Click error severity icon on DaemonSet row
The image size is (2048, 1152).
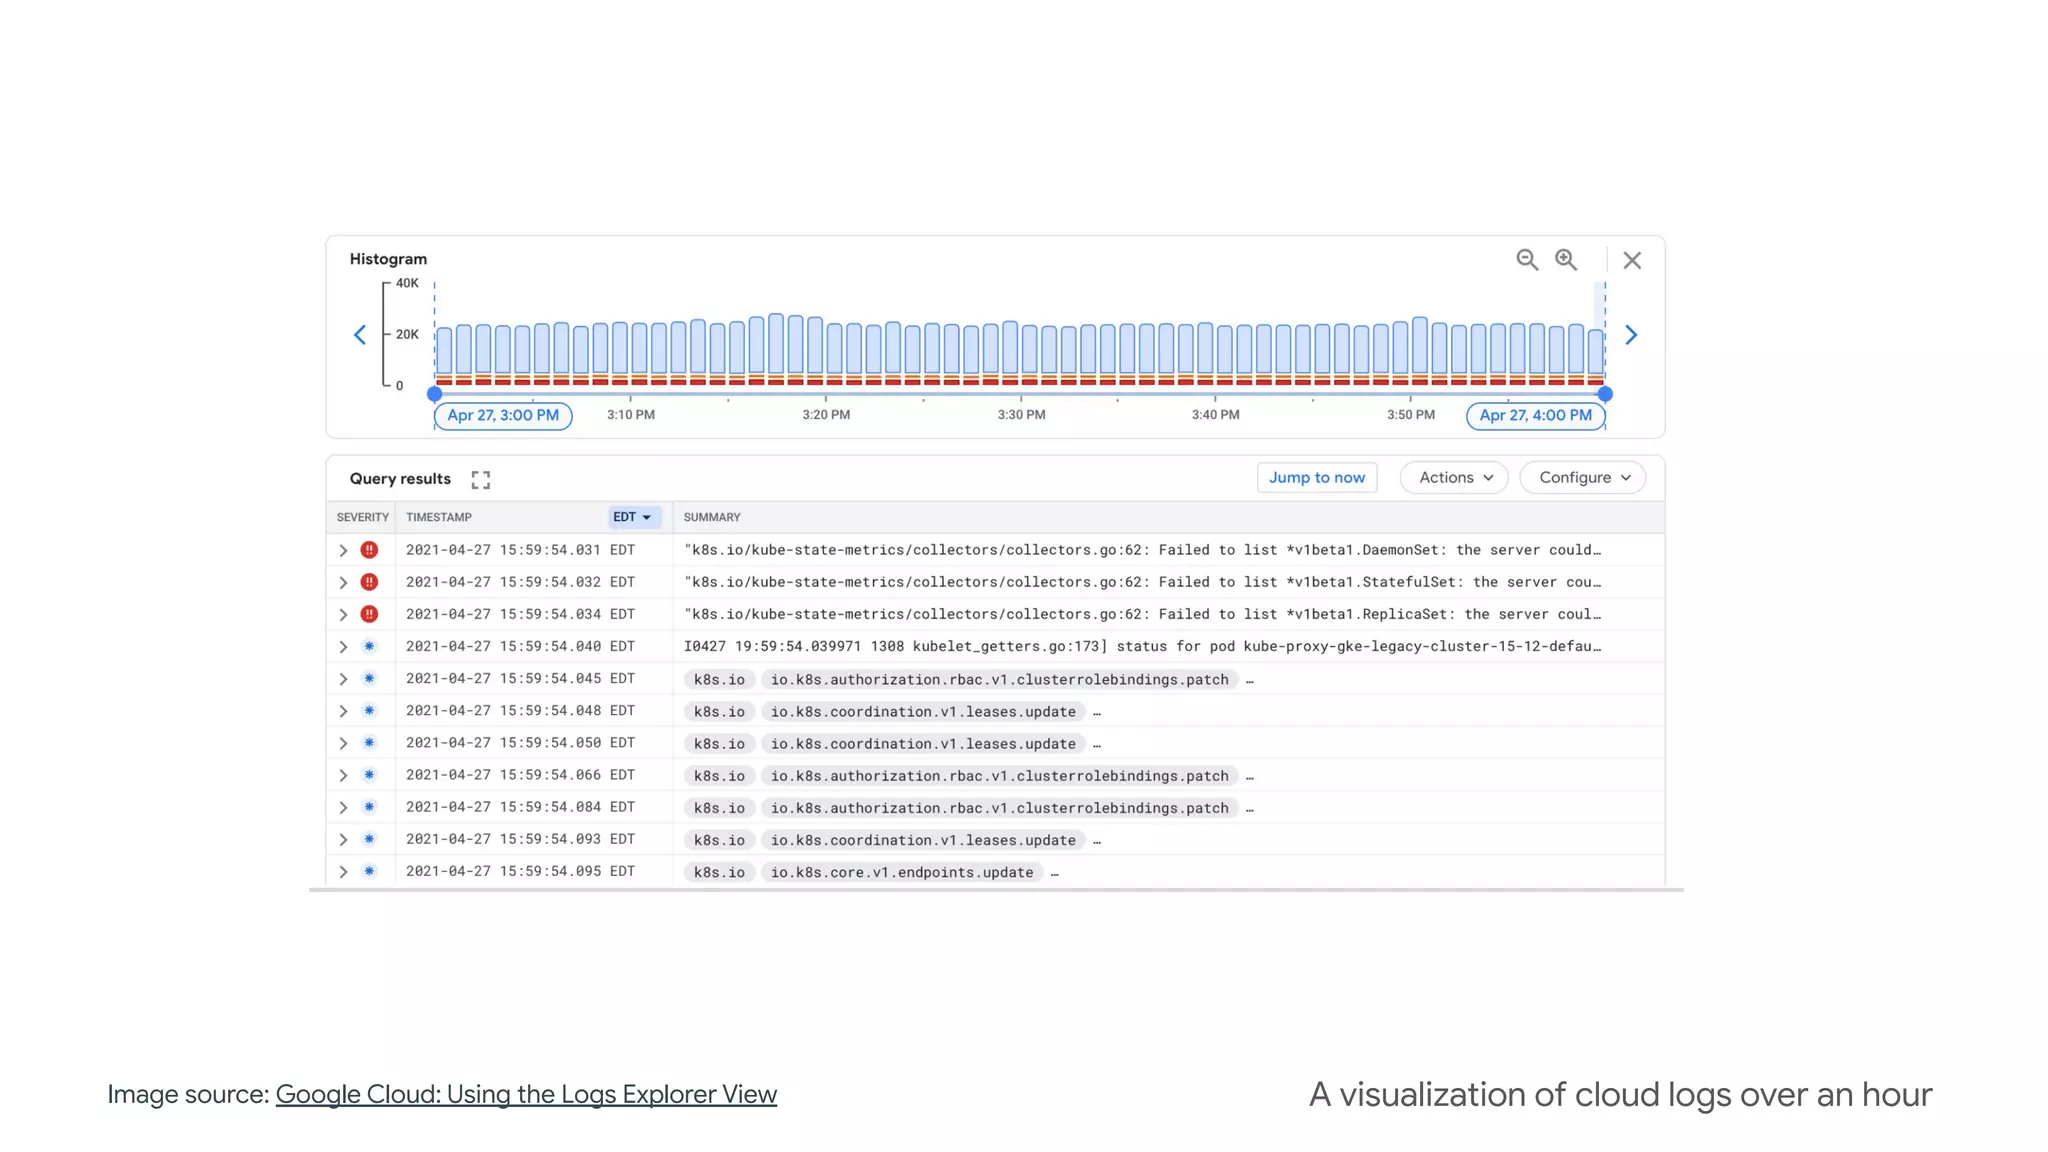[369, 550]
